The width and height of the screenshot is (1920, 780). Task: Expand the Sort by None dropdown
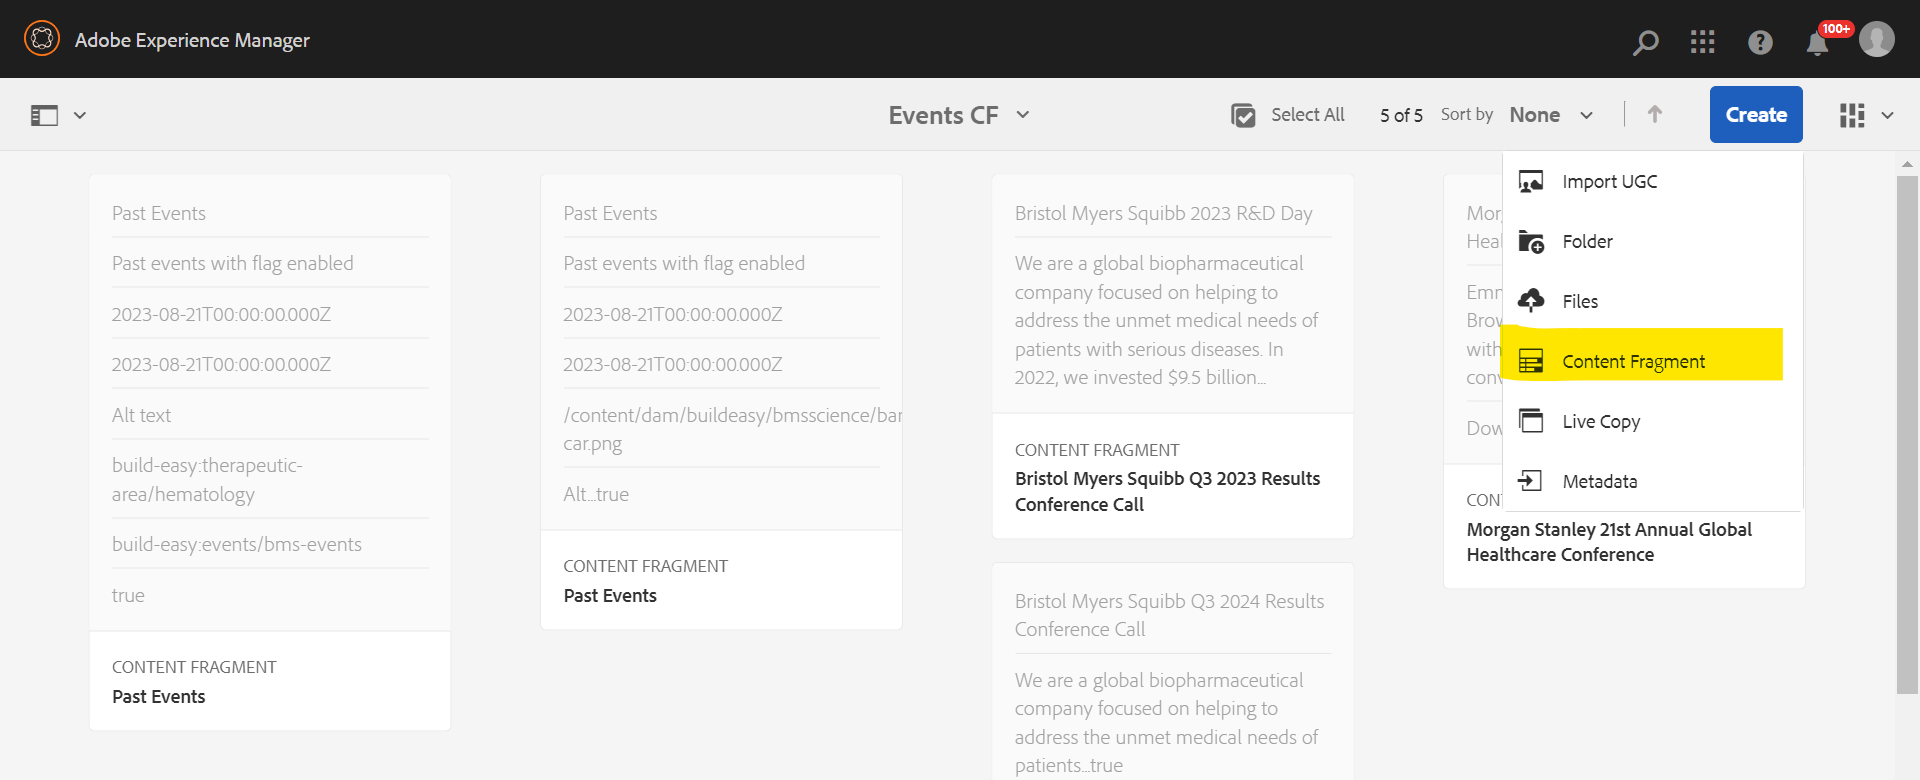click(1551, 115)
